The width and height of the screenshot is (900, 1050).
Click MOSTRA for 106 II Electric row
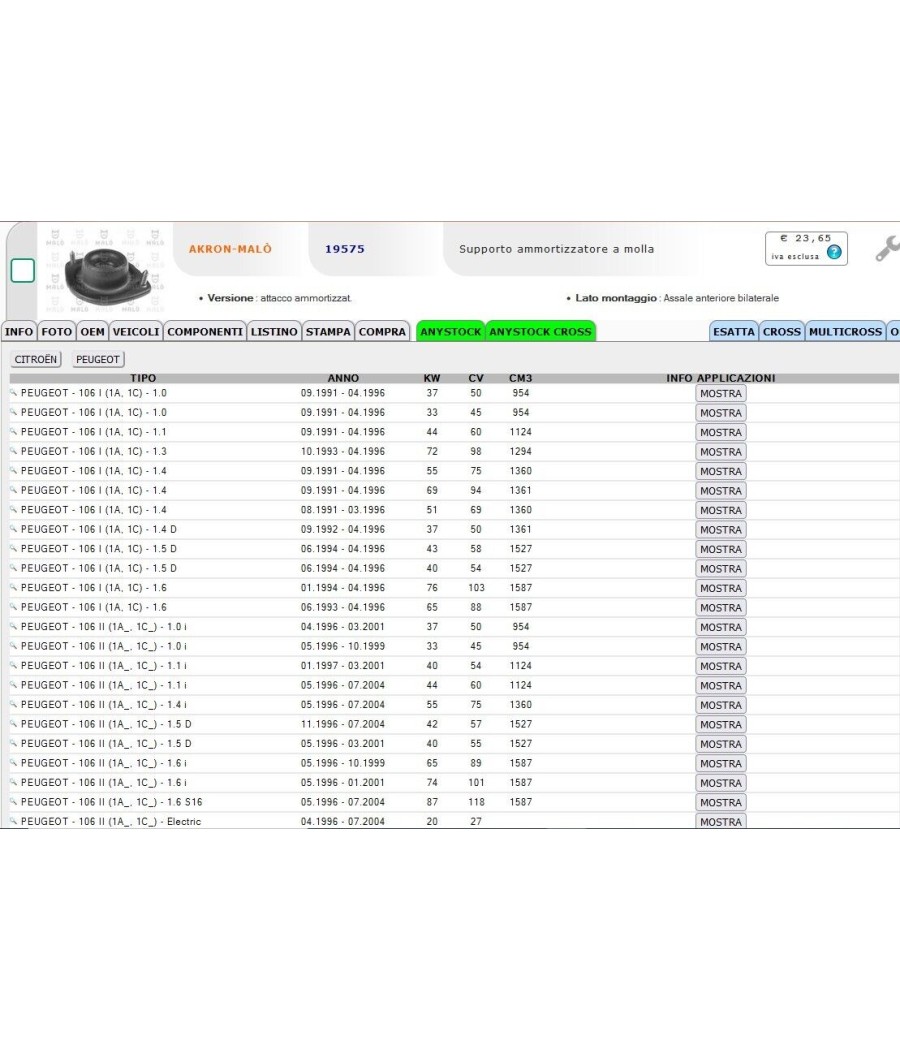coord(721,821)
